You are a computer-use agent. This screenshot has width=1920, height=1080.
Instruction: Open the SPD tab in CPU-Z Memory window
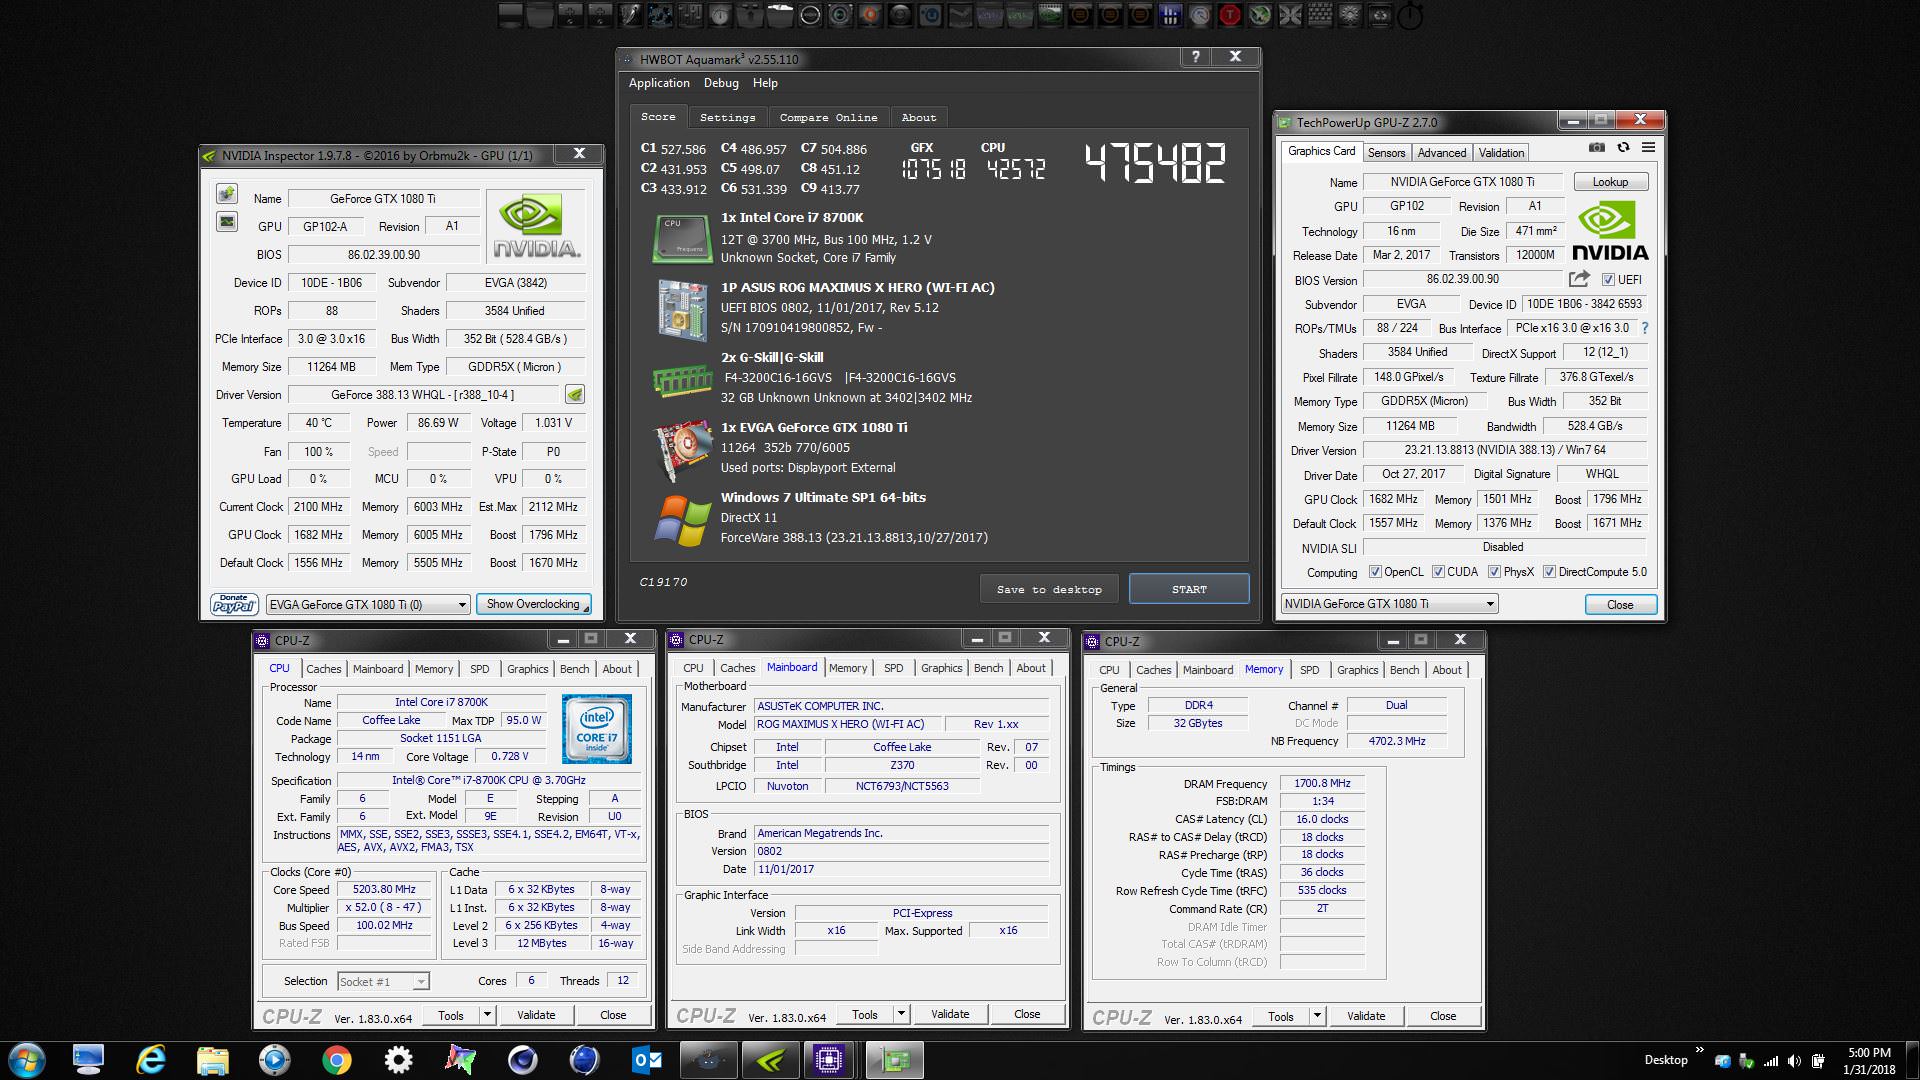[x=1309, y=670]
